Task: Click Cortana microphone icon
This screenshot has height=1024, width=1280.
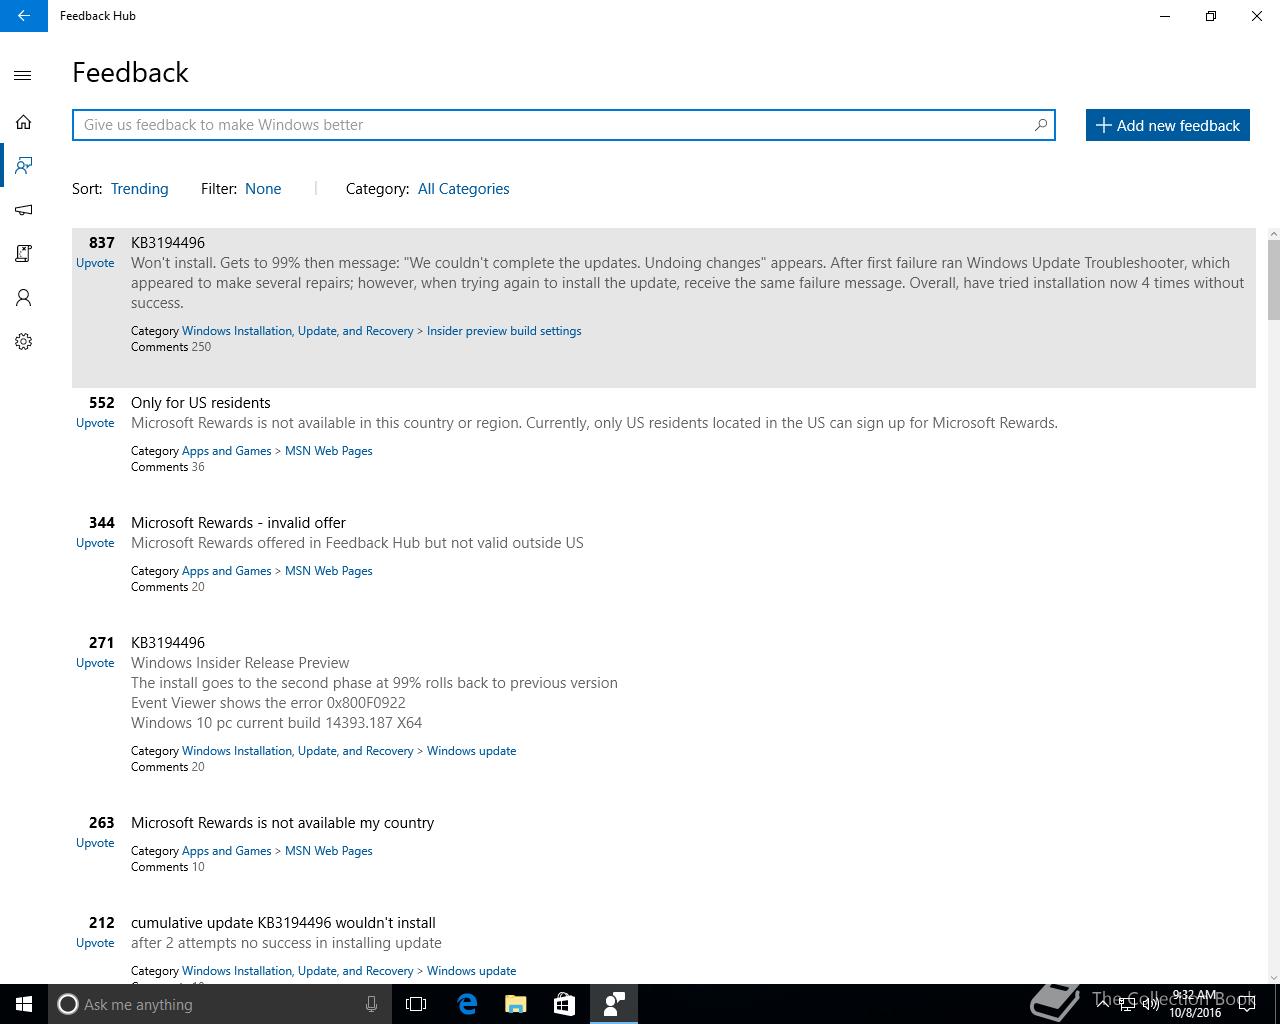Action: [371, 1004]
